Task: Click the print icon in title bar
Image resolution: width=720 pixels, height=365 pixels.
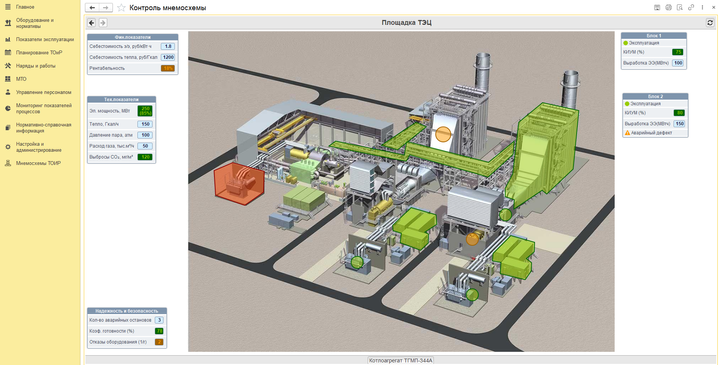Action: [669, 7]
